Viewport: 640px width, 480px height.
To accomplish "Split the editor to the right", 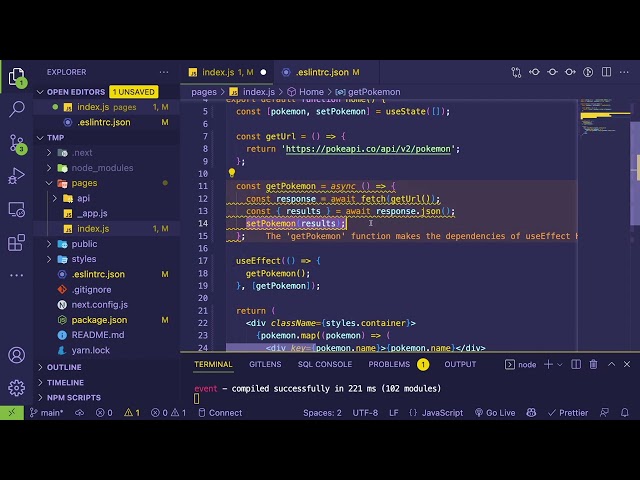I will [607, 72].
